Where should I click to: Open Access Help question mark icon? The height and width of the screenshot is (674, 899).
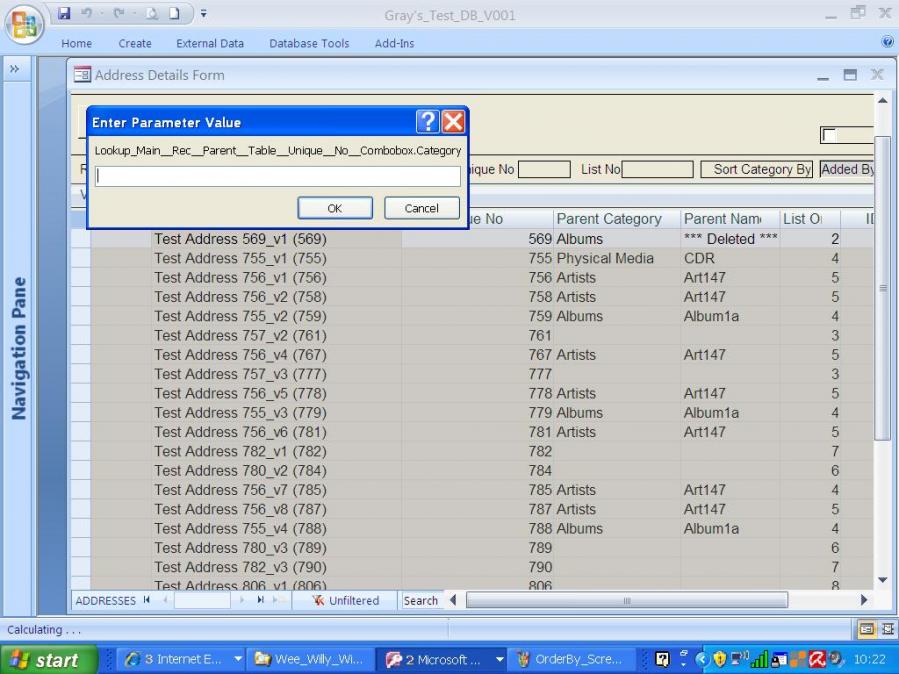point(887,42)
